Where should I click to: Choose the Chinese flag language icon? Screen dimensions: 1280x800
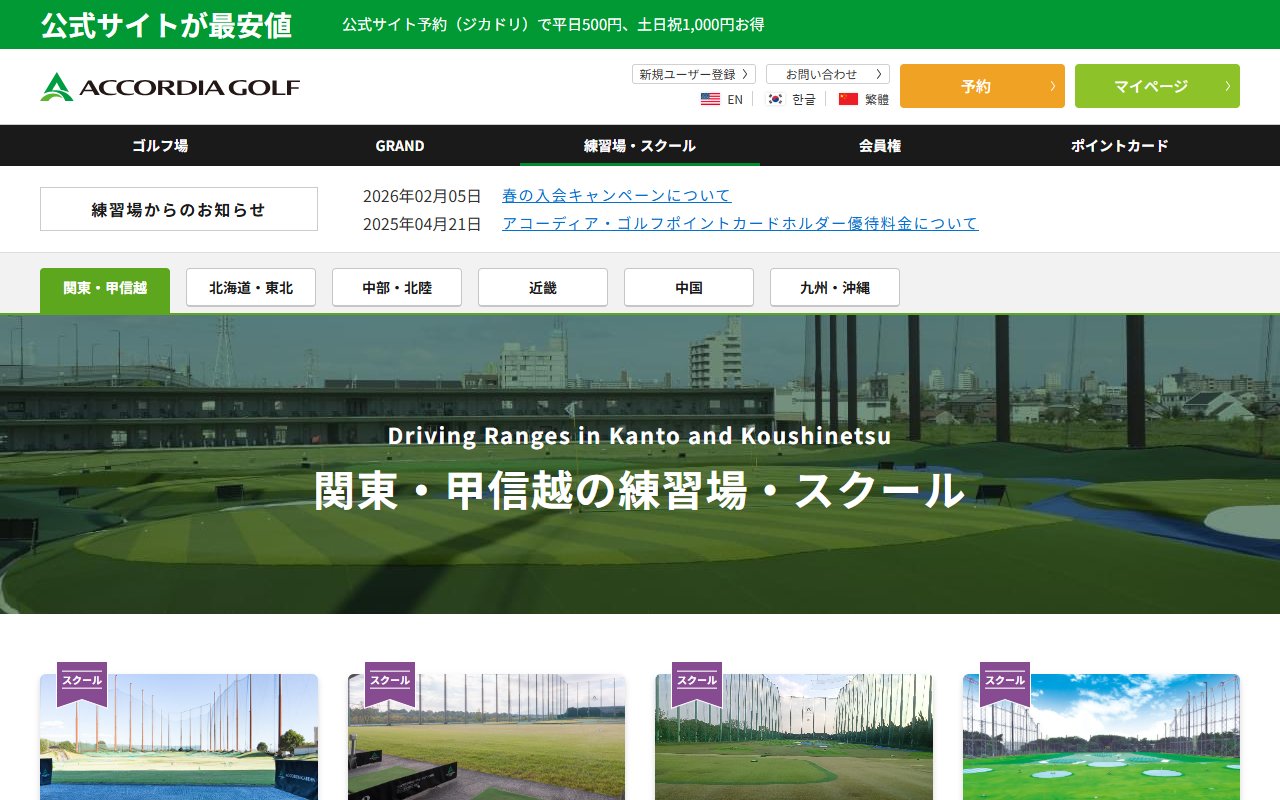849,99
